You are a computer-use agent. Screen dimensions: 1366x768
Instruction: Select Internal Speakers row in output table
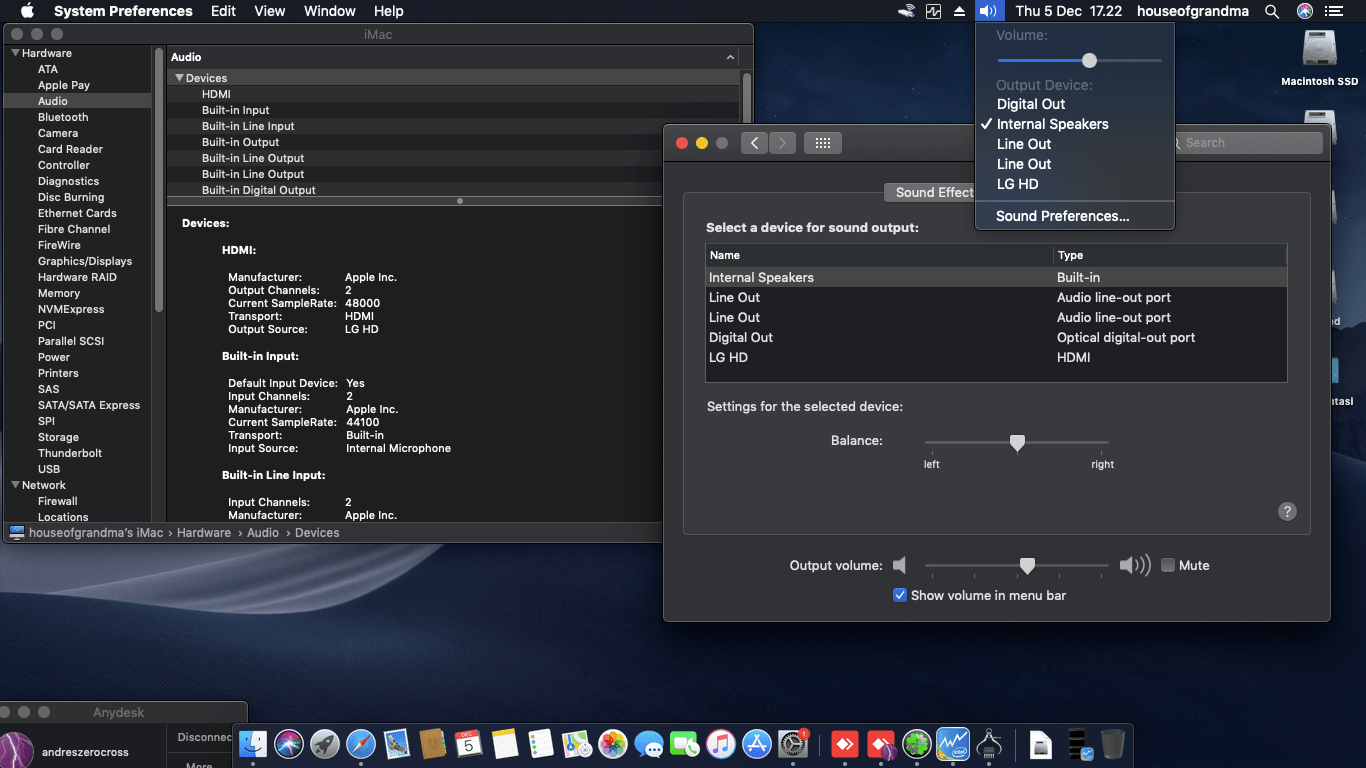tap(996, 277)
